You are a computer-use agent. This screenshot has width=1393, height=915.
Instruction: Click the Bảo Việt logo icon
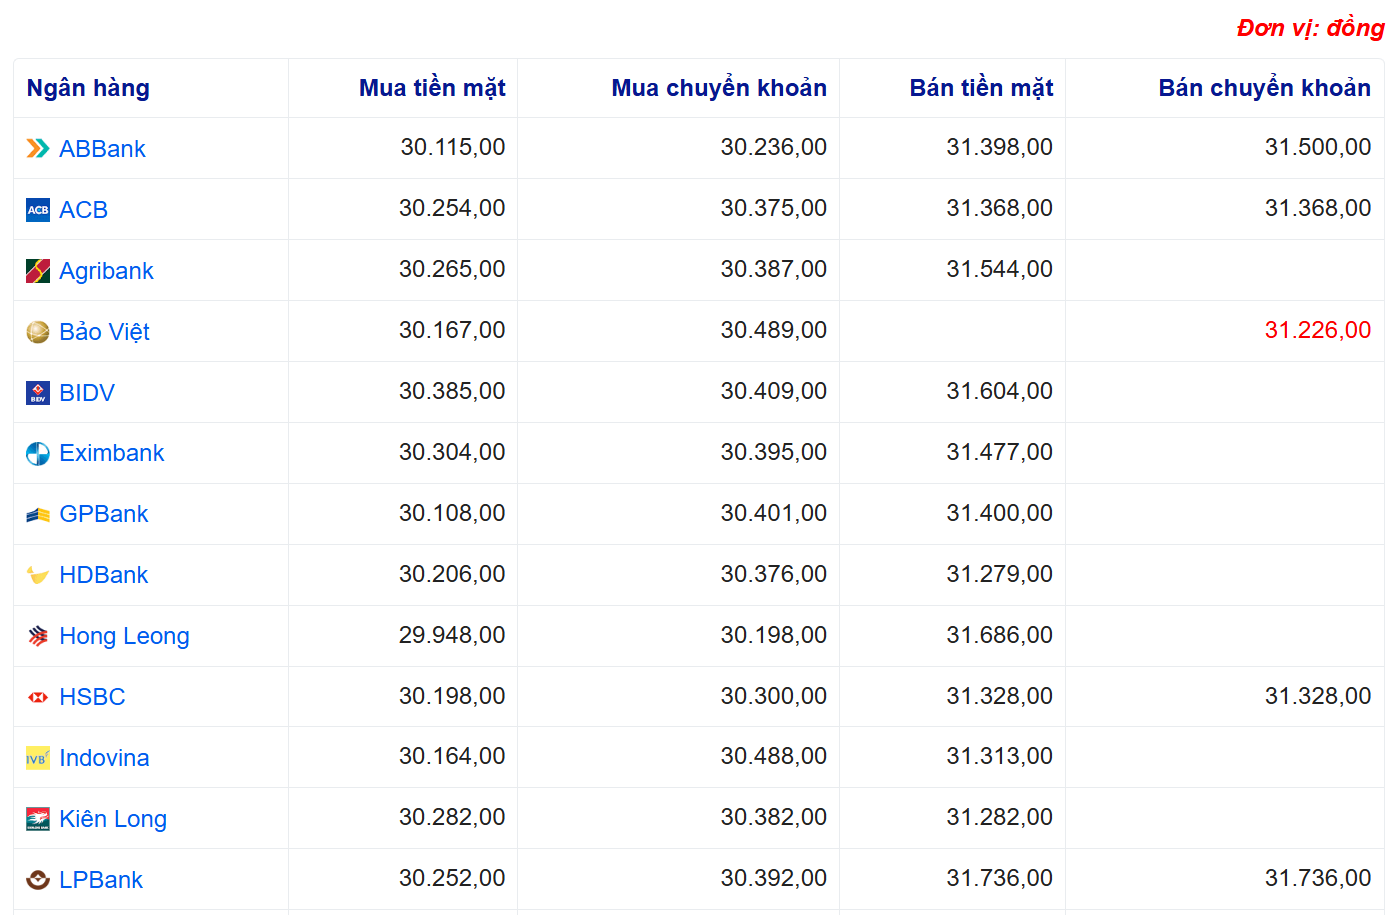[37, 332]
